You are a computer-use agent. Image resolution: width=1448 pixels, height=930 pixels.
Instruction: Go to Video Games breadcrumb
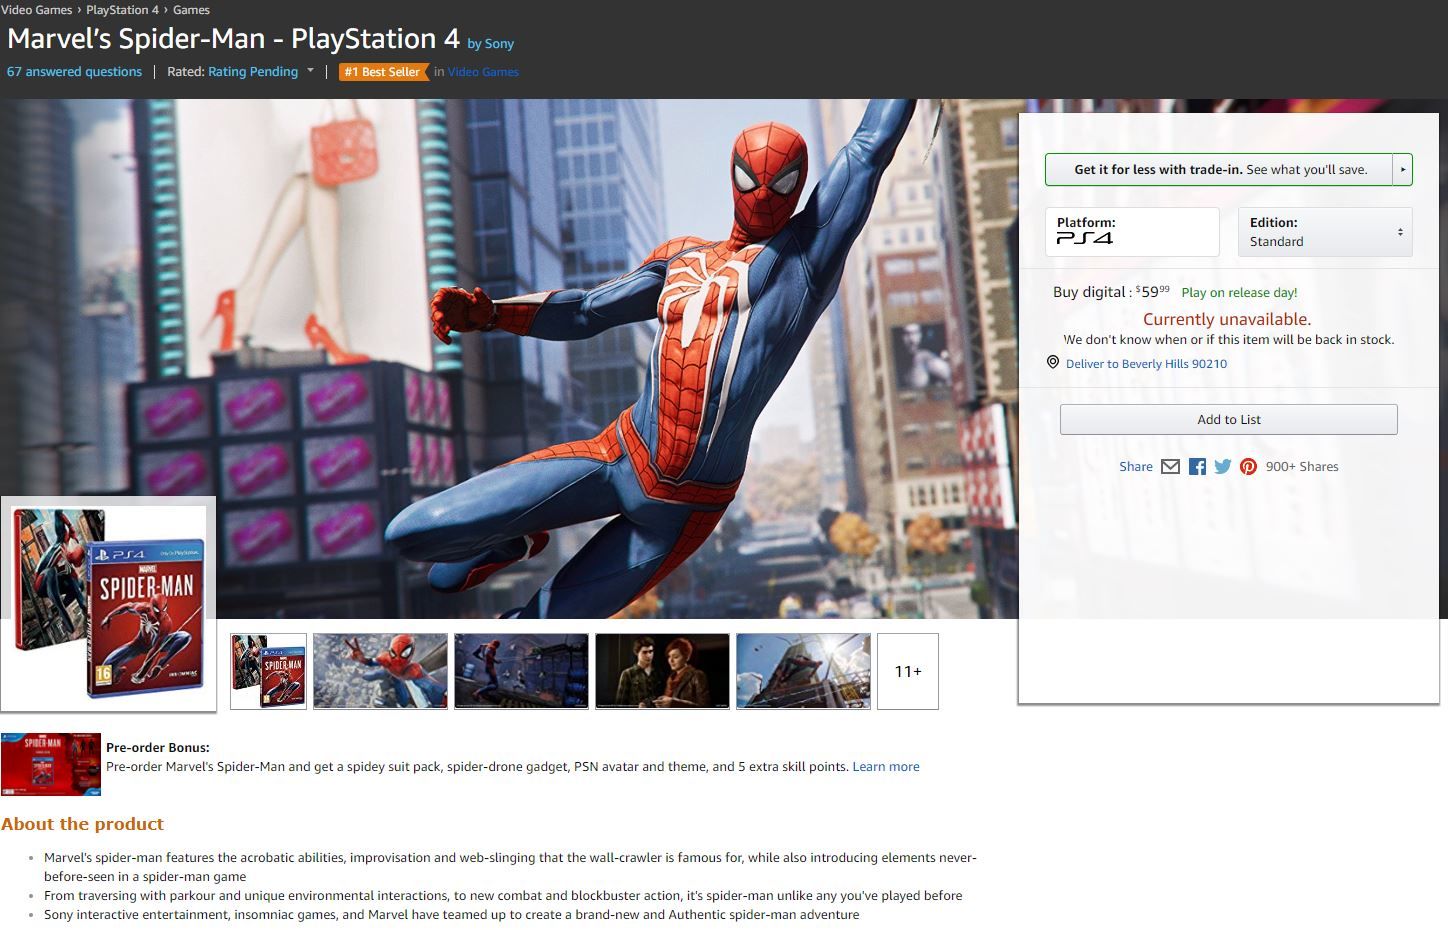pyautogui.click(x=37, y=10)
